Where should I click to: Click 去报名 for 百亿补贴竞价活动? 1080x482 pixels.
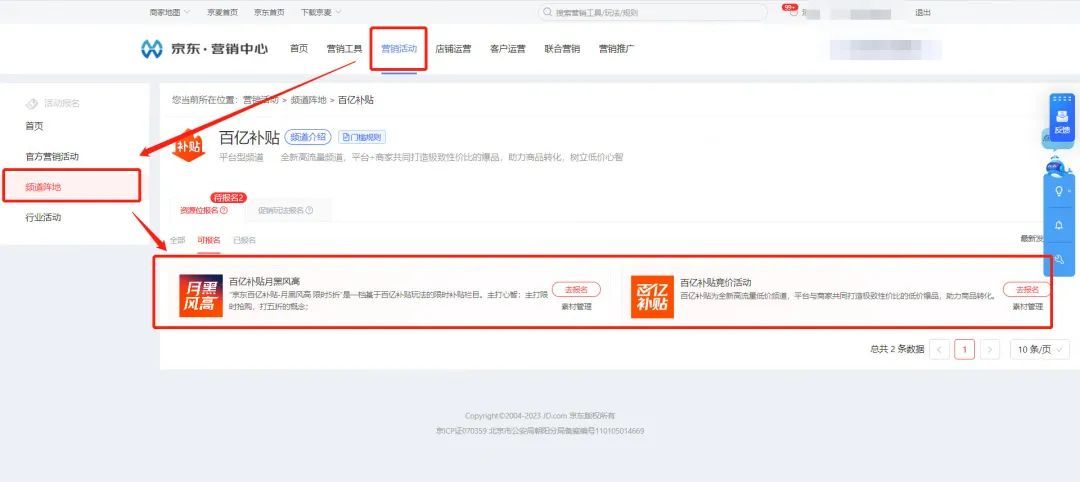1027,289
